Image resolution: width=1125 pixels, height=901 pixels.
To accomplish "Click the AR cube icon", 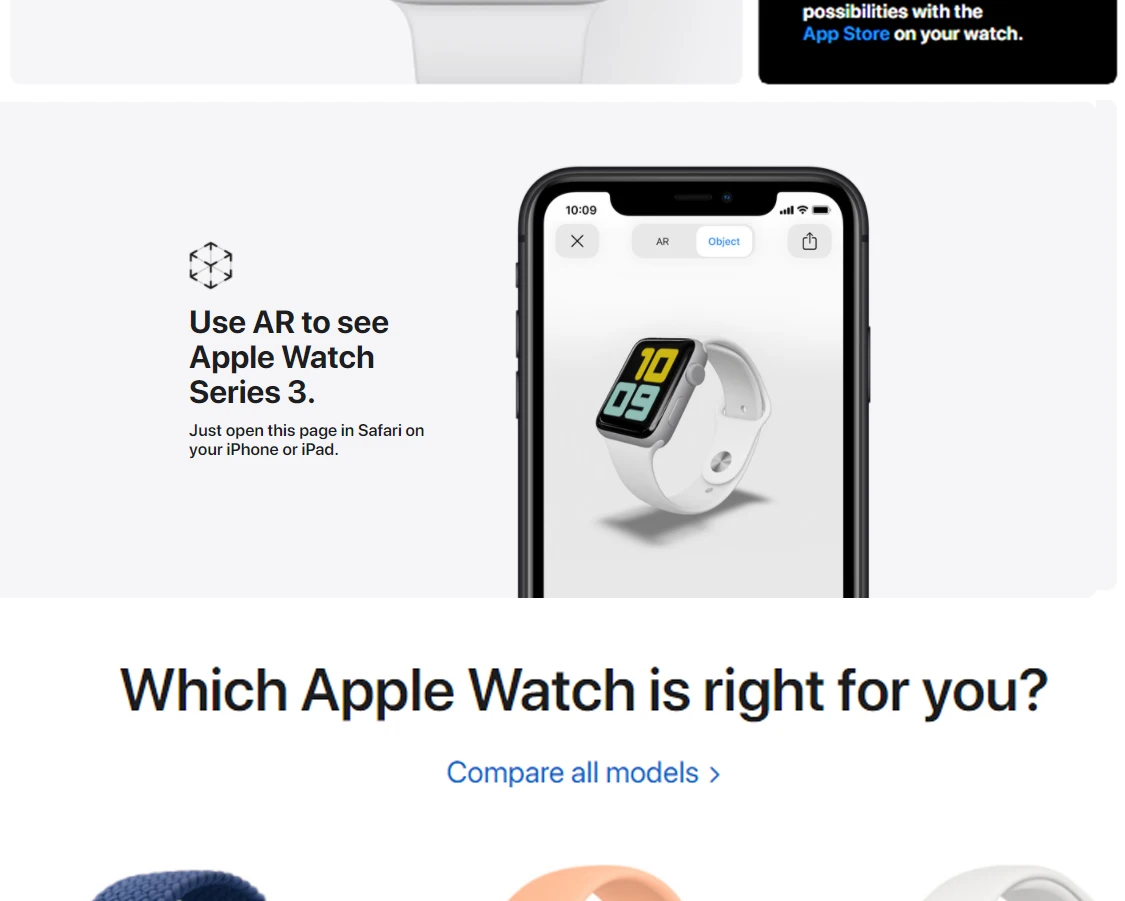I will coord(210,265).
